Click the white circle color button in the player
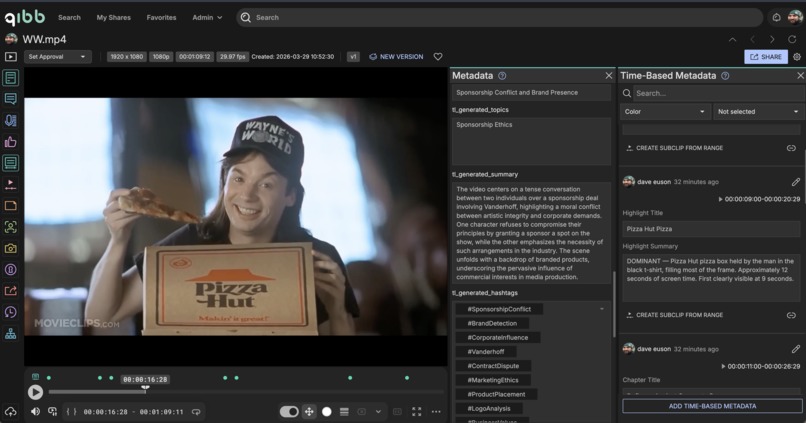Viewport: 806px width, 423px height. pyautogui.click(x=326, y=412)
